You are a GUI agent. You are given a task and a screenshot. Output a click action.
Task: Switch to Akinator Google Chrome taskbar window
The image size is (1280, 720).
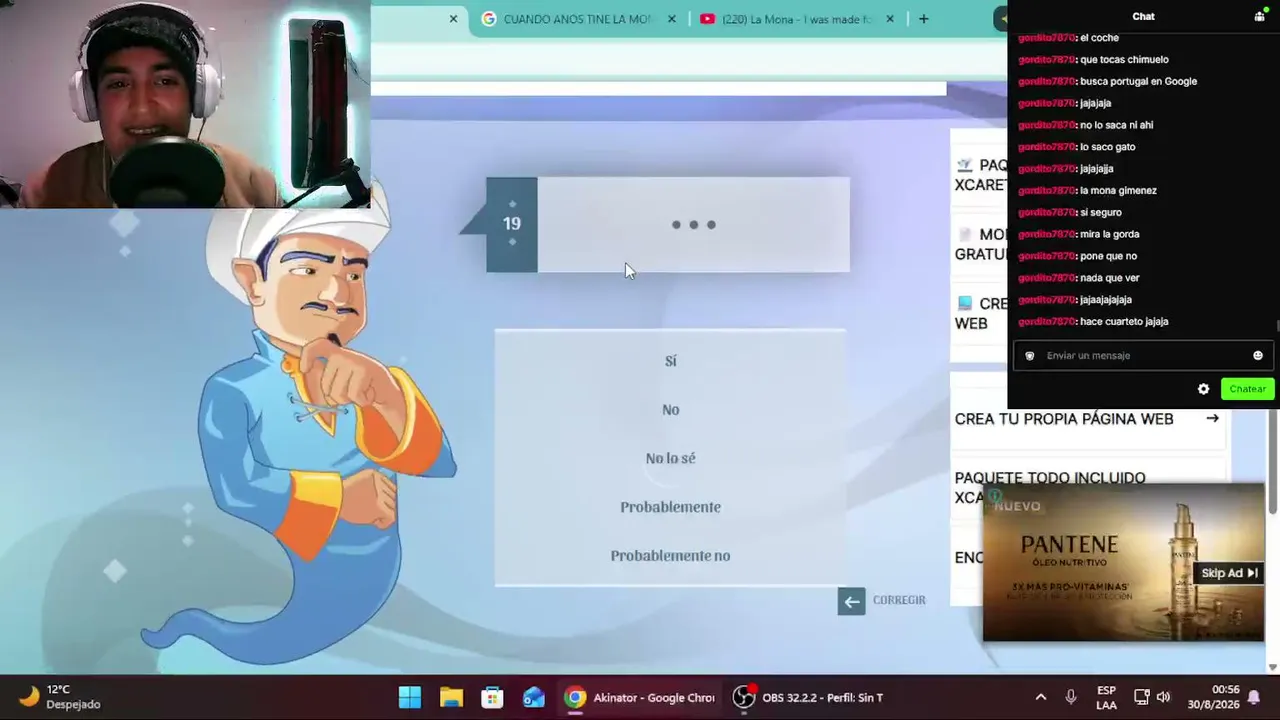coord(640,698)
